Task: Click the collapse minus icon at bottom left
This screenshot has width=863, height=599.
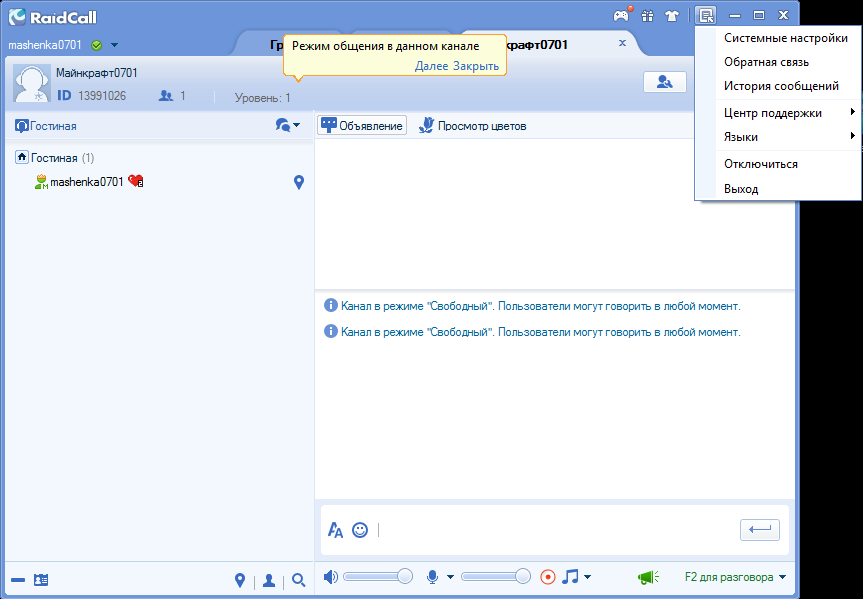Action: pyautogui.click(x=18, y=580)
